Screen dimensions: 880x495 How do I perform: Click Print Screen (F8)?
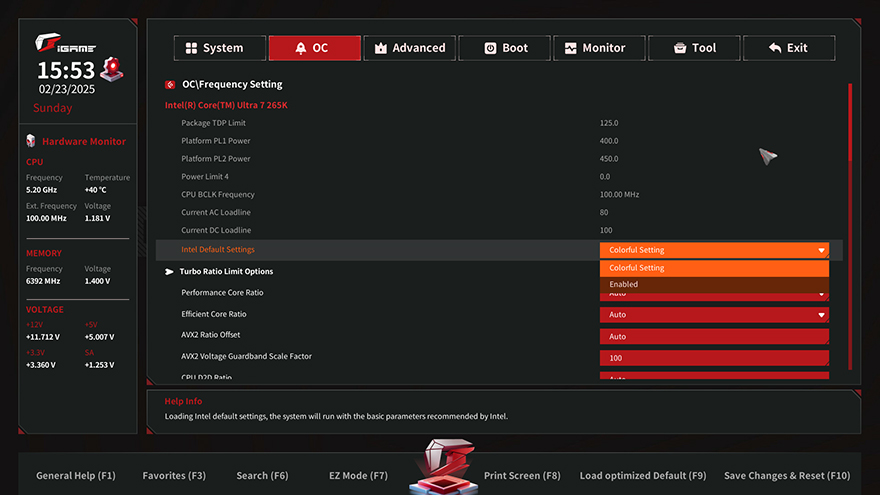[x=522, y=475]
